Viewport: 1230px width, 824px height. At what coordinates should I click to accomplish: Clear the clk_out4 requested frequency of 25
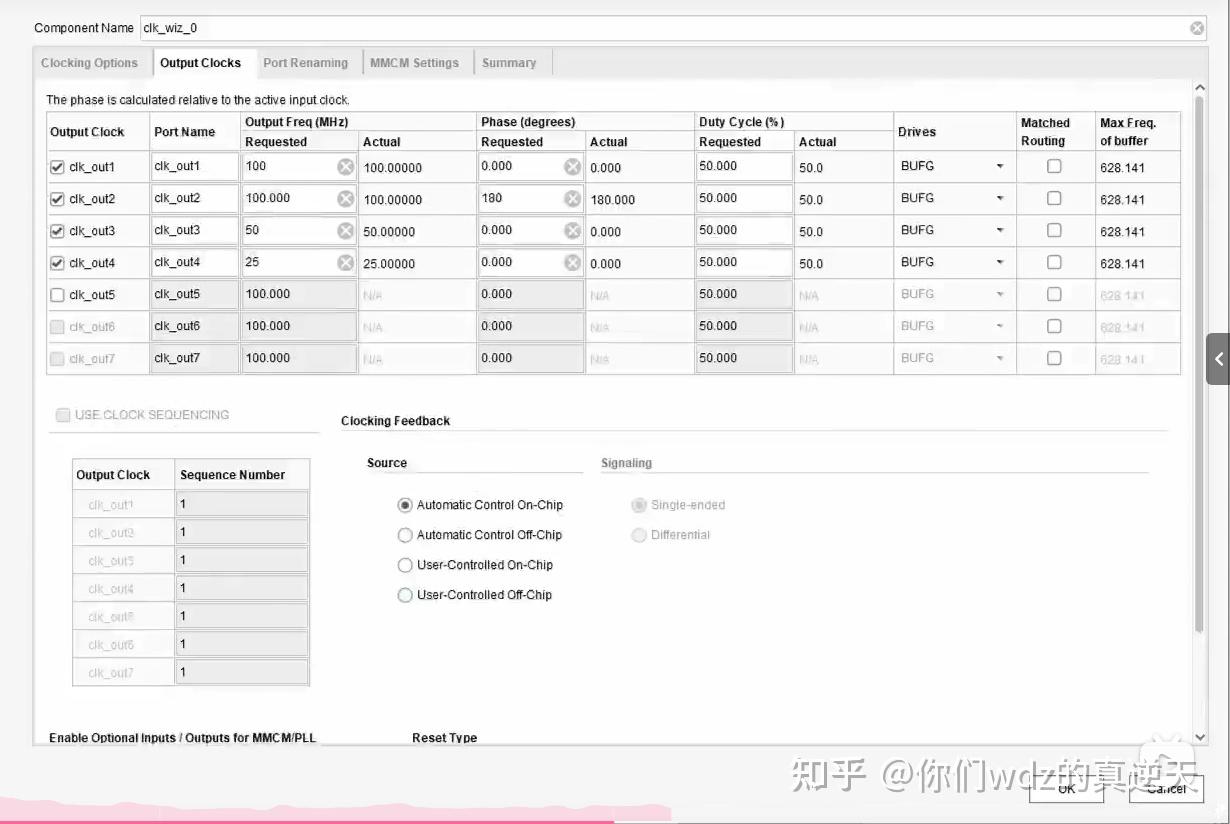point(344,263)
